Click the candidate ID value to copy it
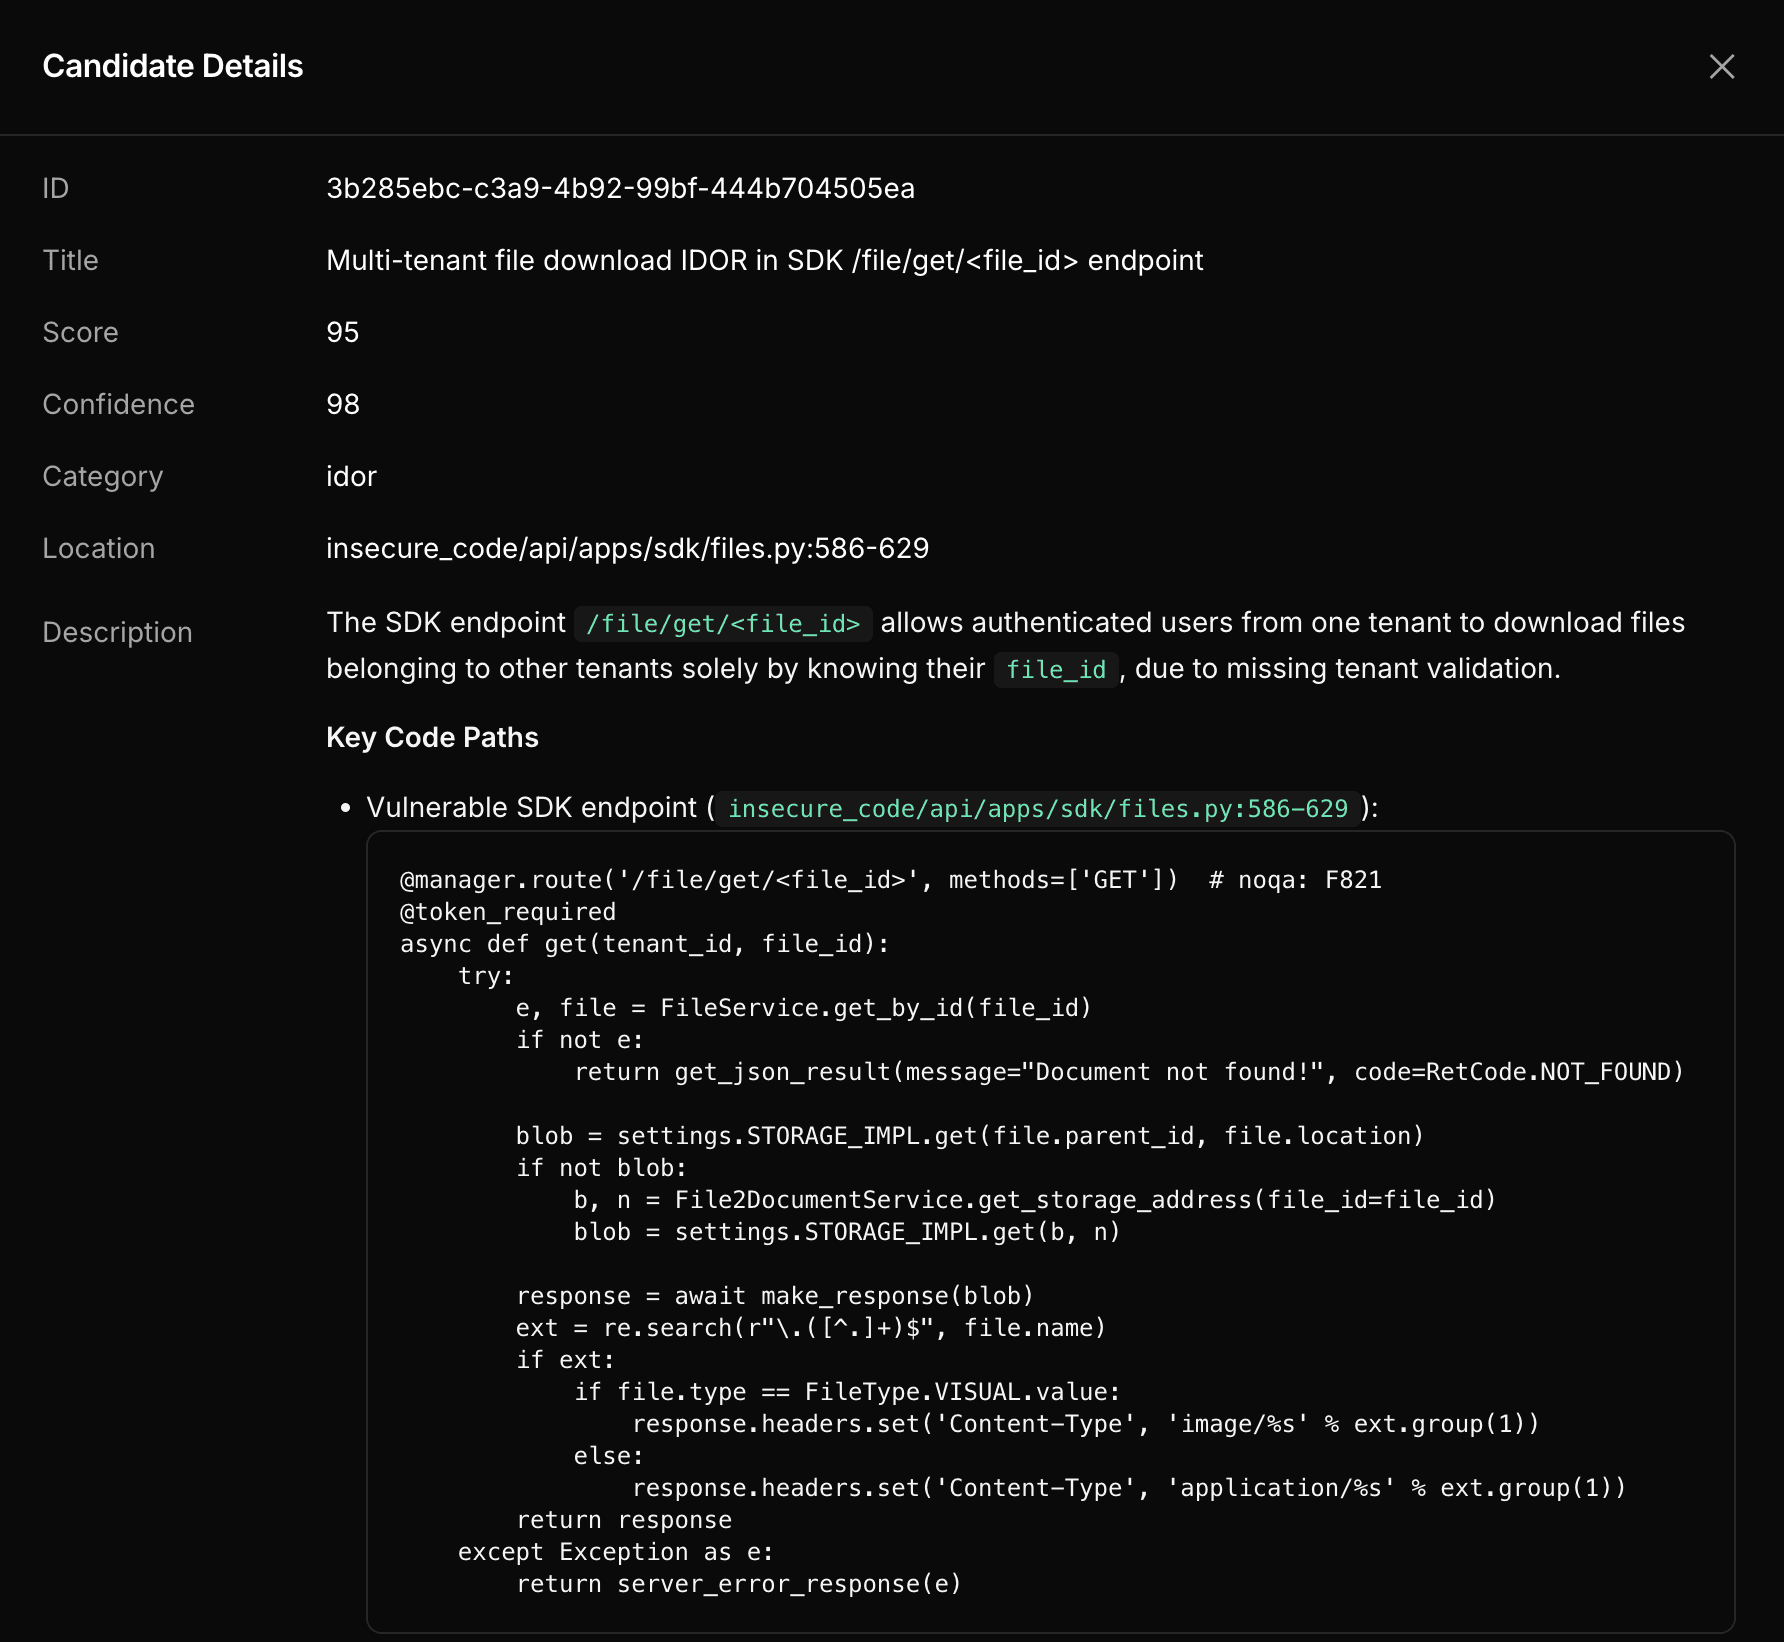The width and height of the screenshot is (1784, 1642). [620, 187]
